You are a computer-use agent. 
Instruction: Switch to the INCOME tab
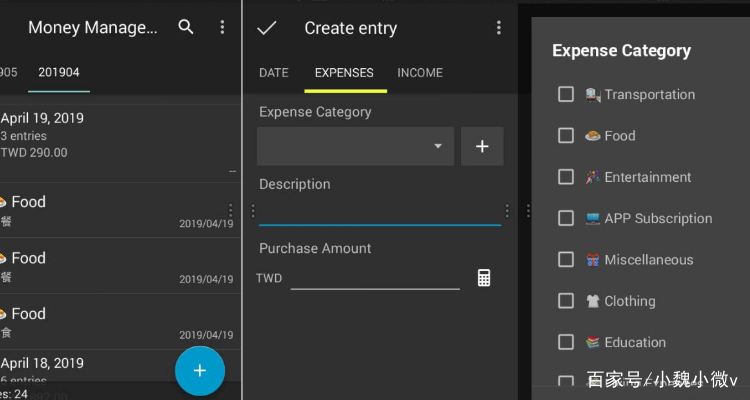[x=420, y=73]
